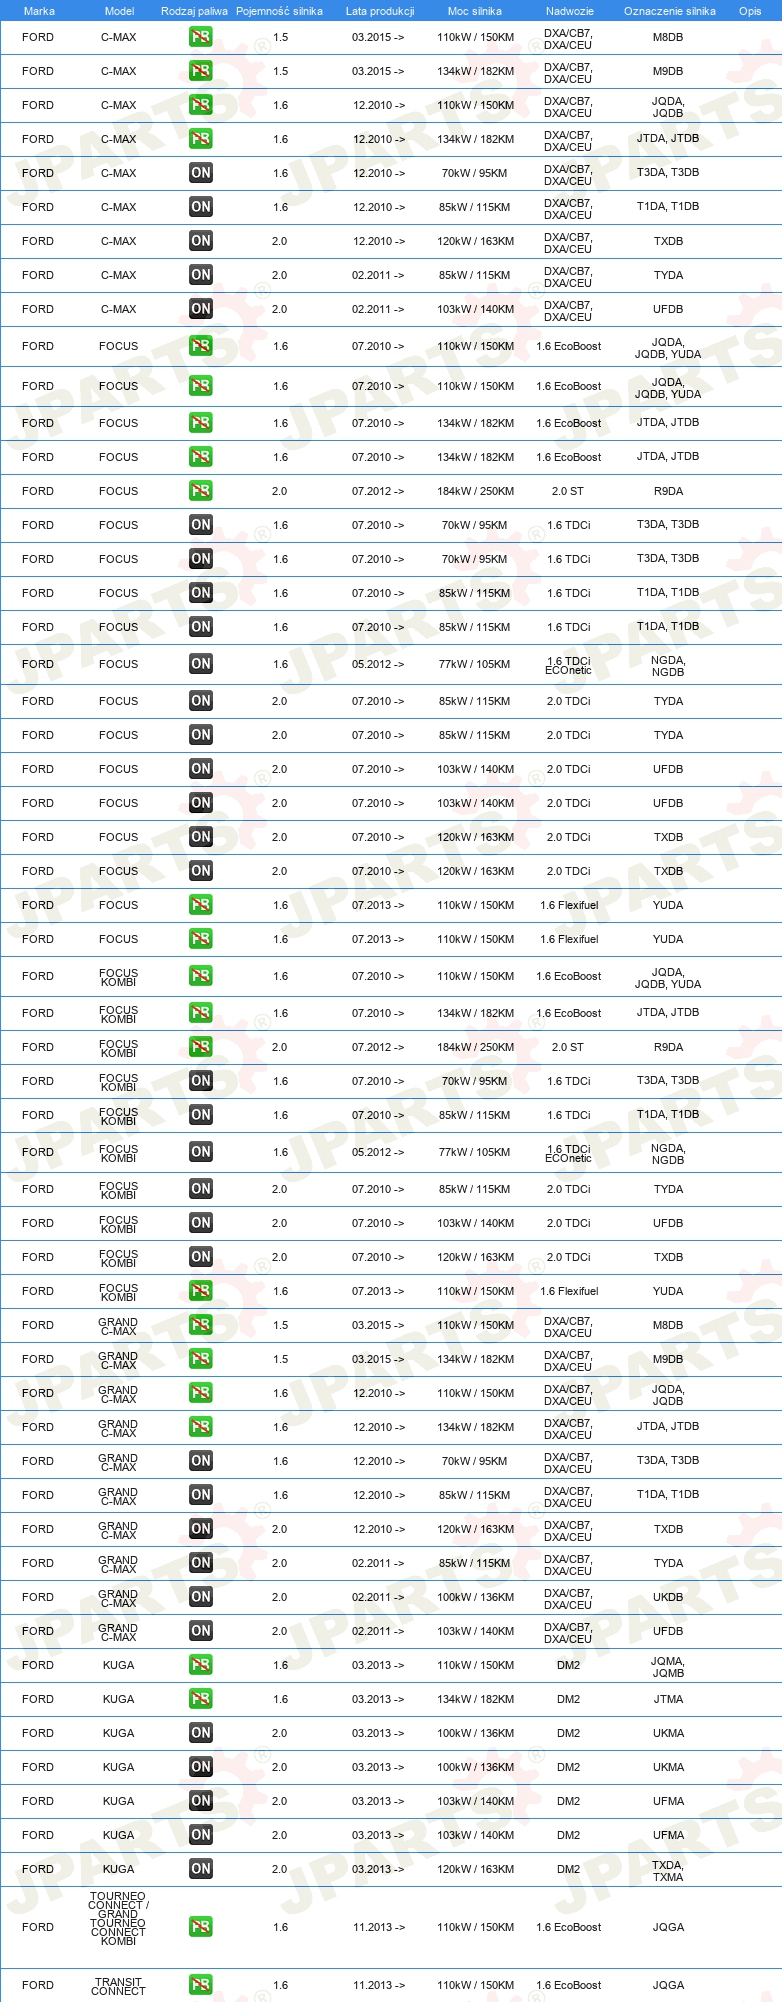This screenshot has height=2002, width=782.
Task: Click the PB fuel icon in the KUGA JQMA row
Action: 201,1665
